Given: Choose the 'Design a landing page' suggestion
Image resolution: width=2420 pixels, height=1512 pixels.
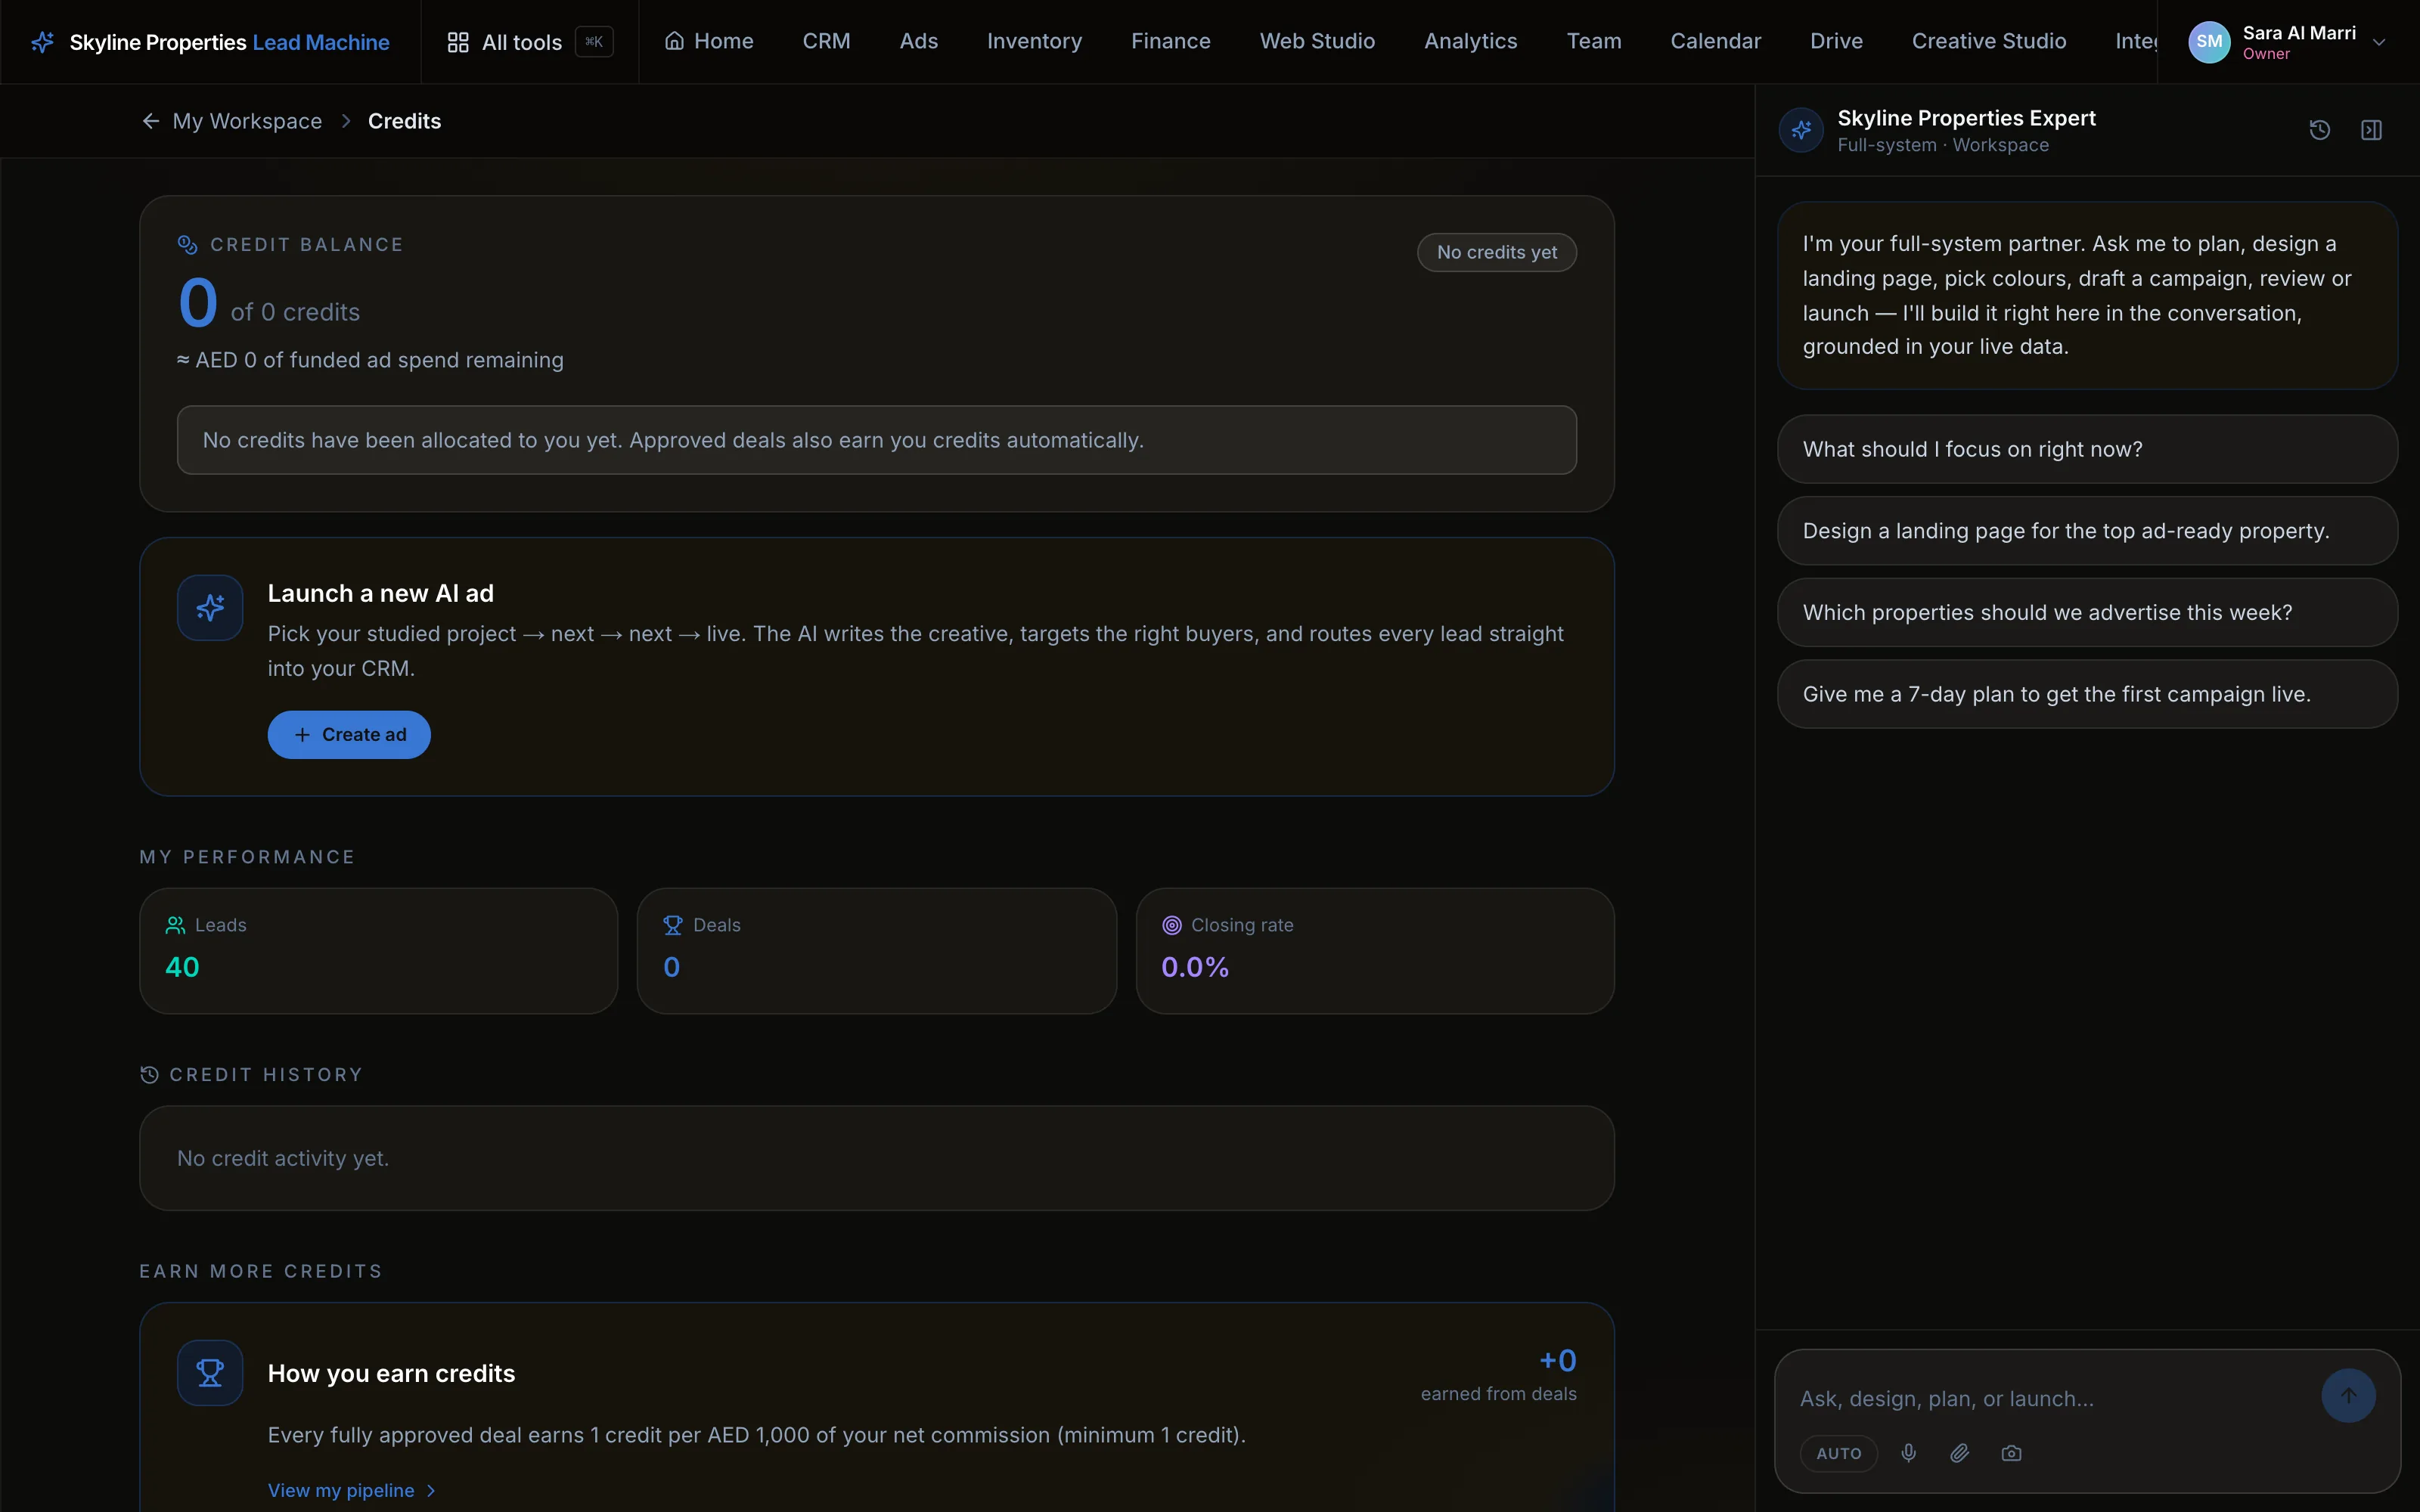Looking at the screenshot, I should (x=2087, y=531).
